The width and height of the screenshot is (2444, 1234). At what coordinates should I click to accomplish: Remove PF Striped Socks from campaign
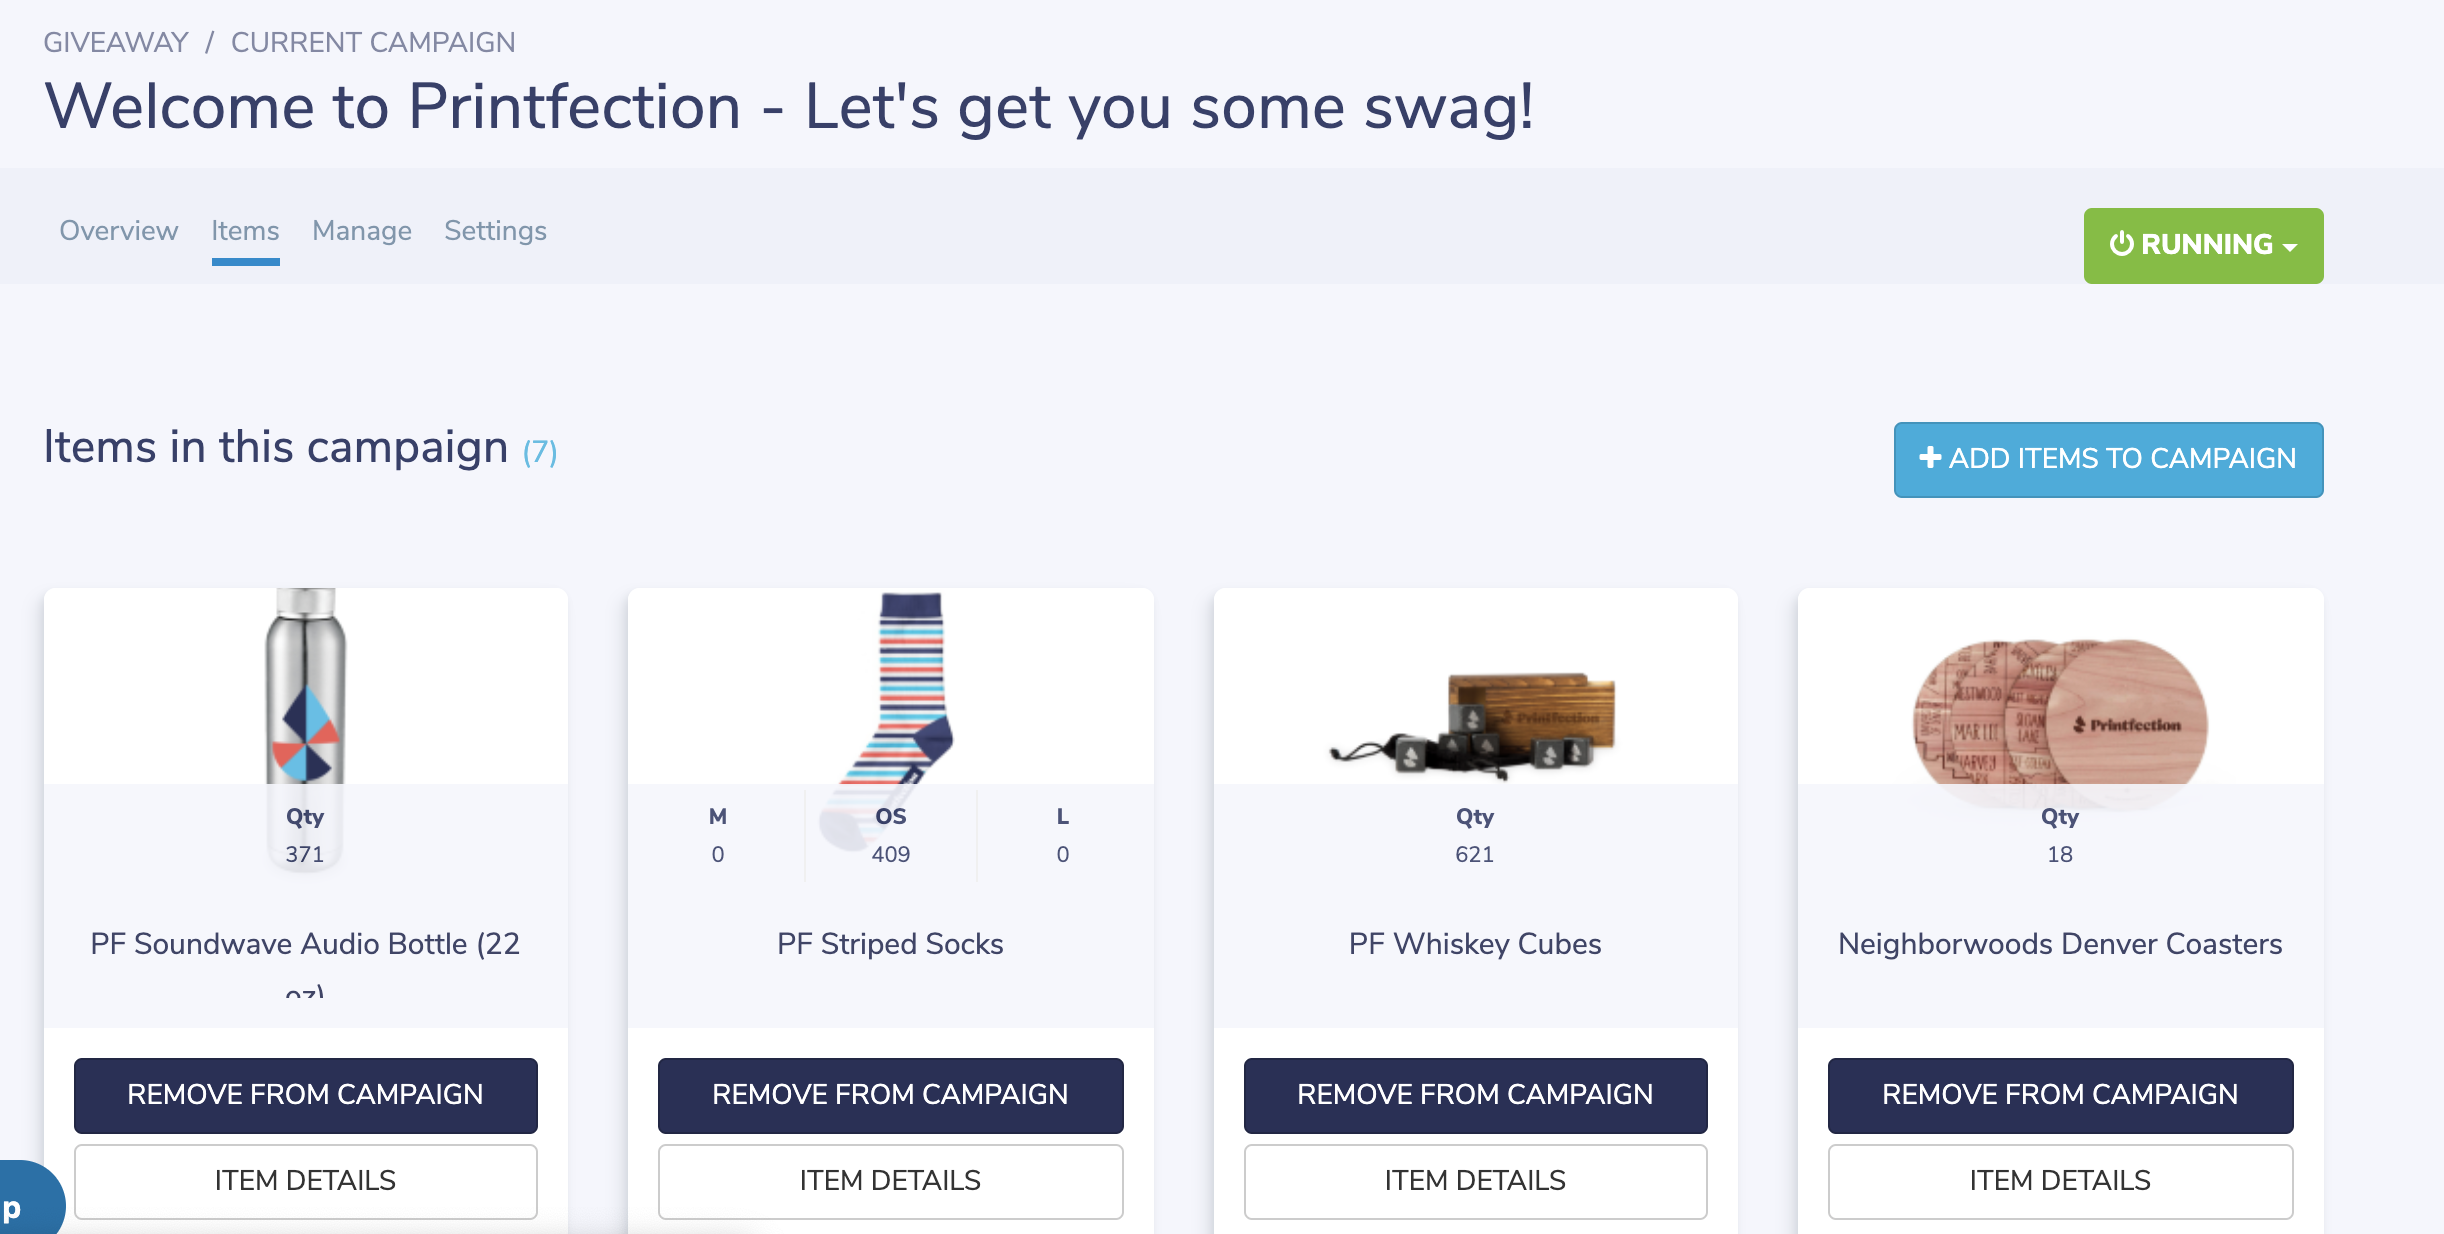[x=890, y=1095]
